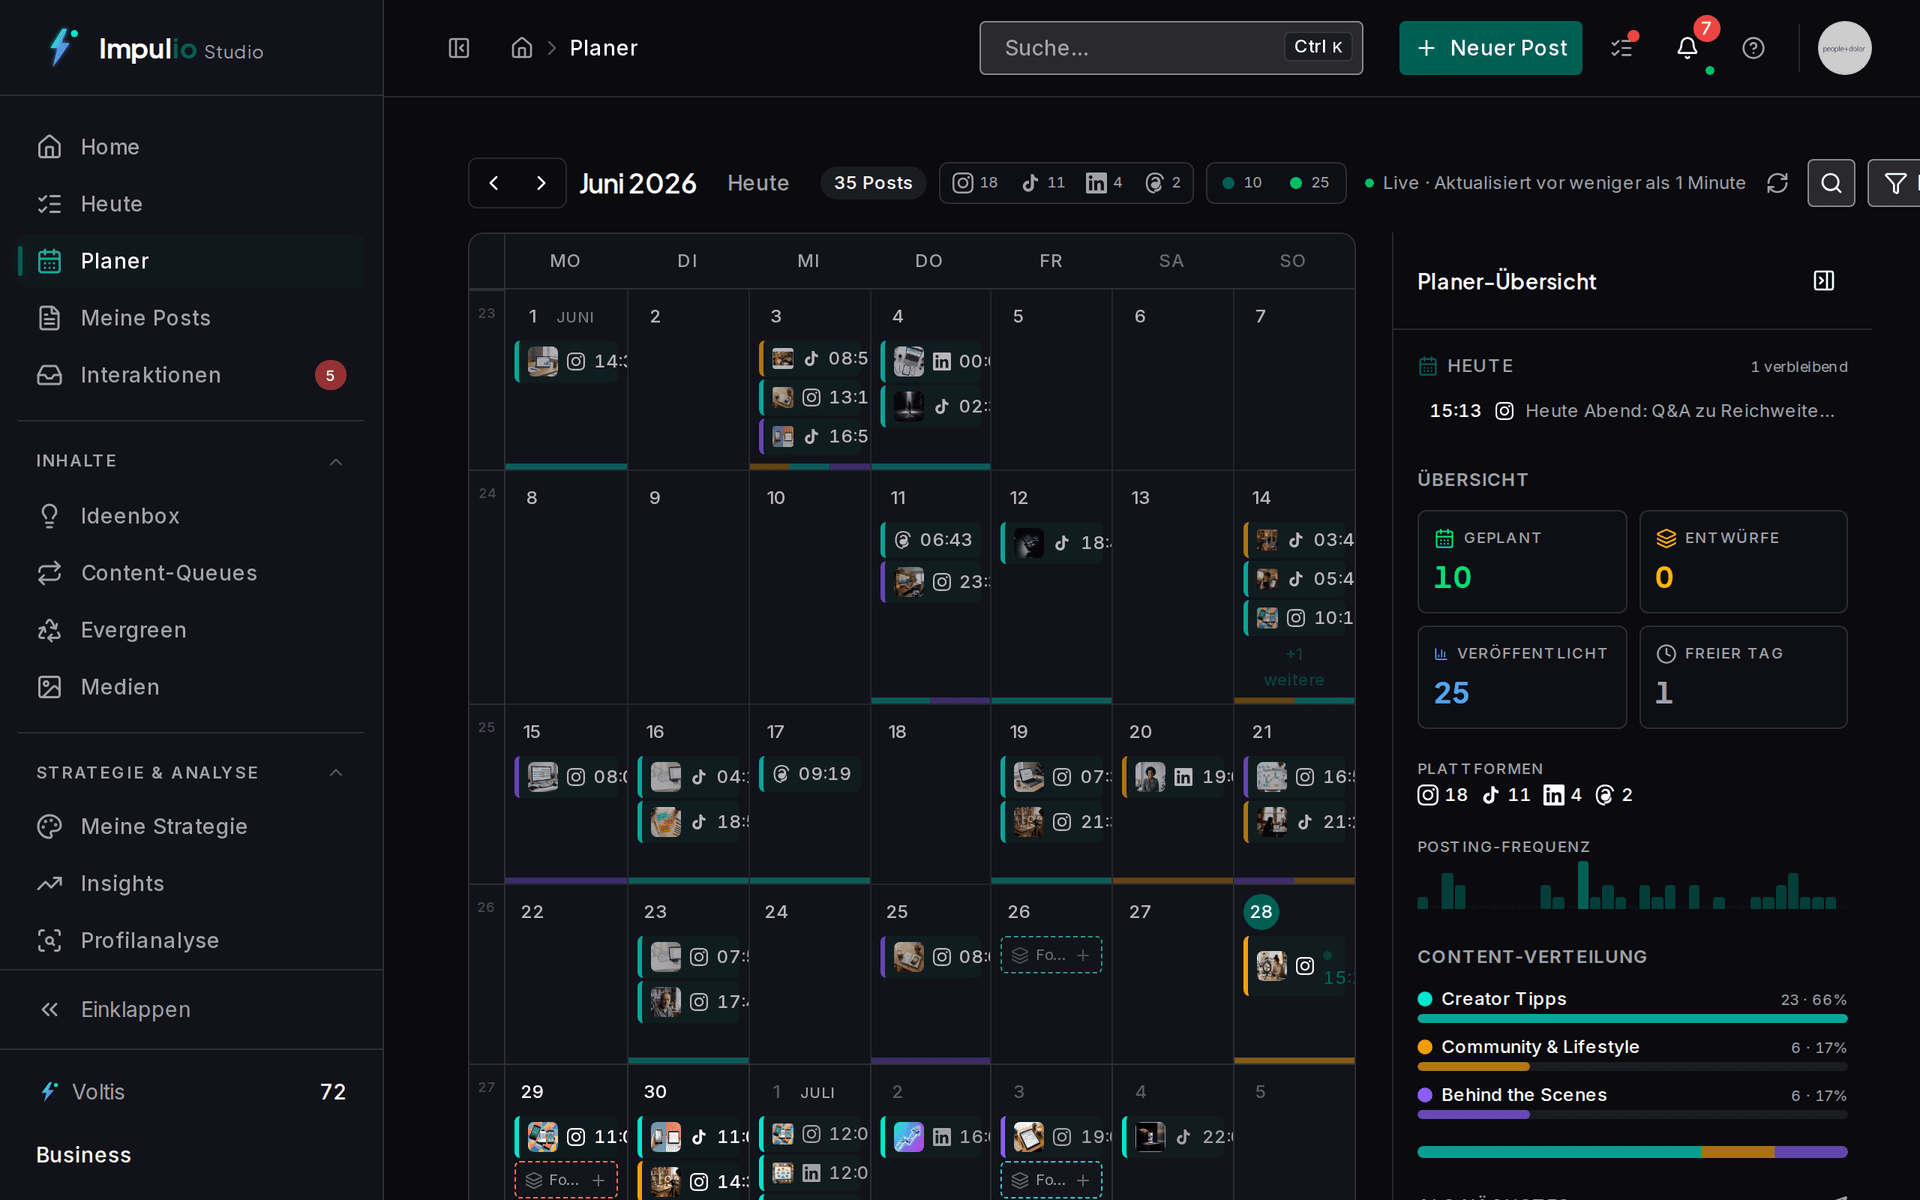Go to next month
Viewport: 1920px width, 1200px height.
click(x=541, y=183)
